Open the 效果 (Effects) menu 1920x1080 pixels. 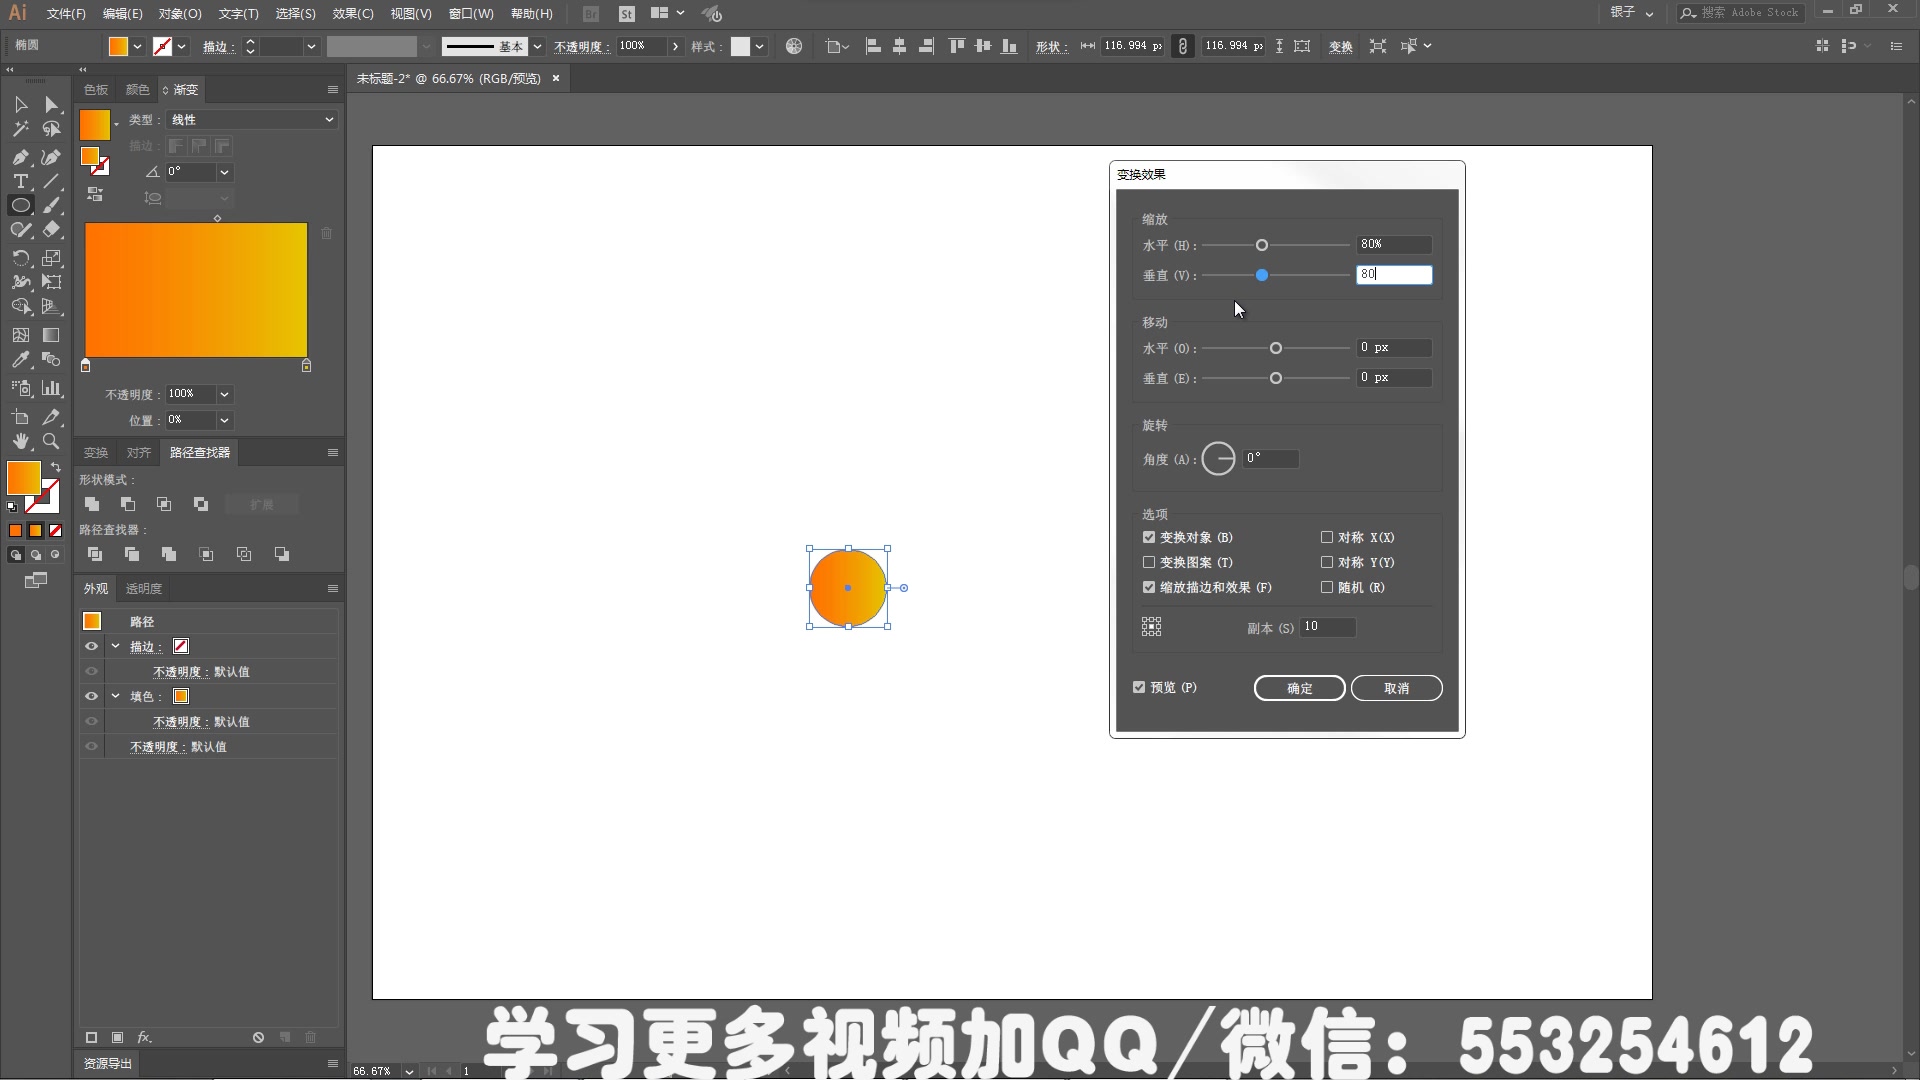[347, 13]
